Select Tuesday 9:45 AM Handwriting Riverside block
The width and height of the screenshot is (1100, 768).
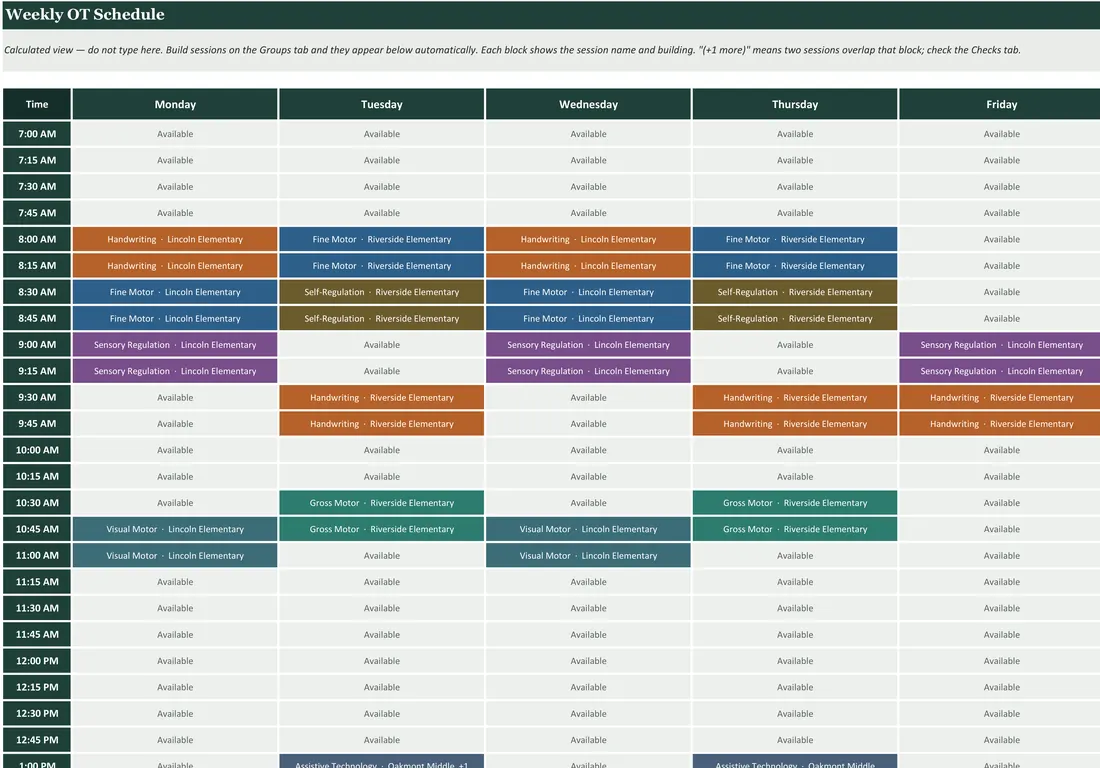click(x=382, y=424)
